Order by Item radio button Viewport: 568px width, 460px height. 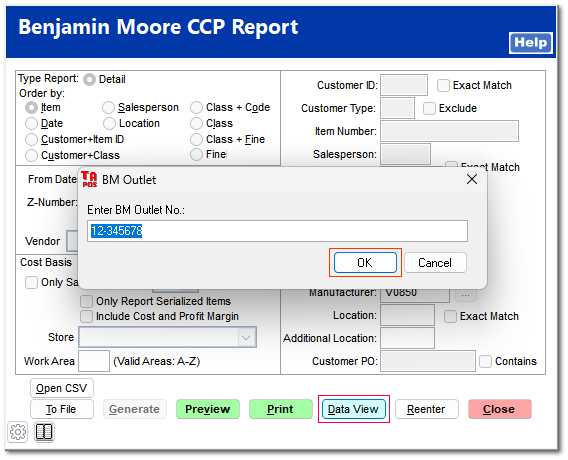pos(32,108)
